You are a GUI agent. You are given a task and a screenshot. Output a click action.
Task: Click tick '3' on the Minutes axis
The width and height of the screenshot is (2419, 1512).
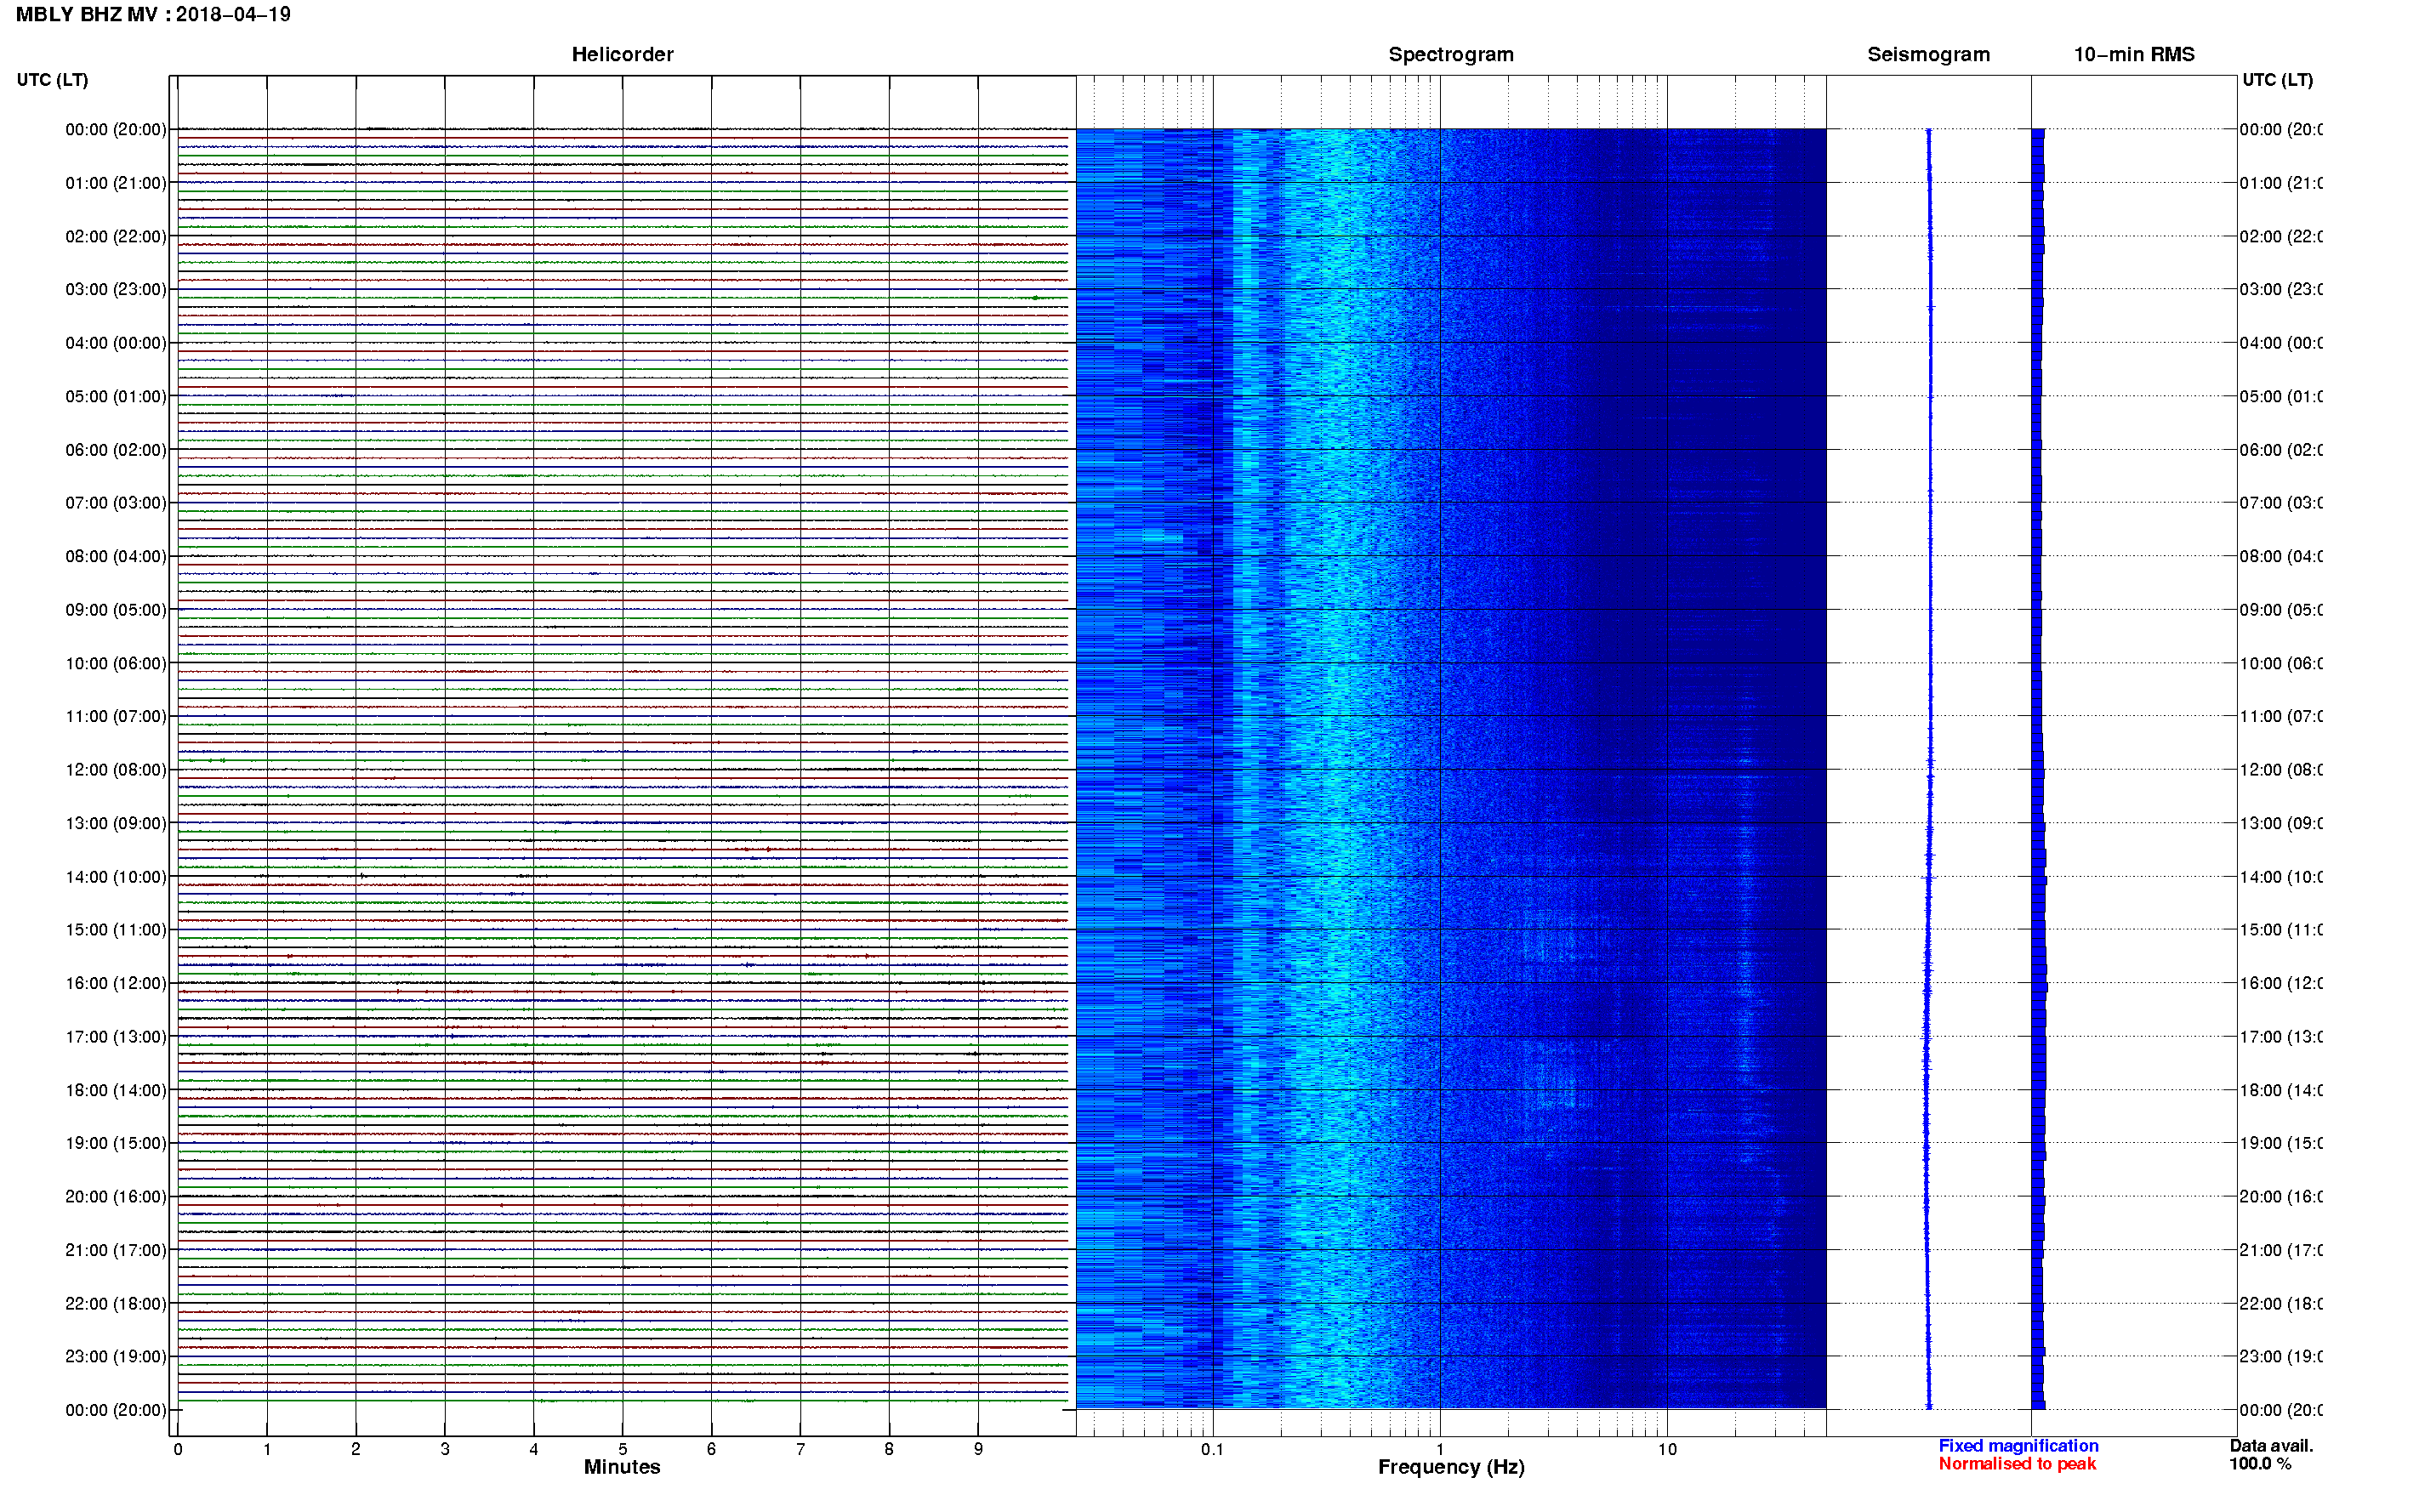point(445,1449)
